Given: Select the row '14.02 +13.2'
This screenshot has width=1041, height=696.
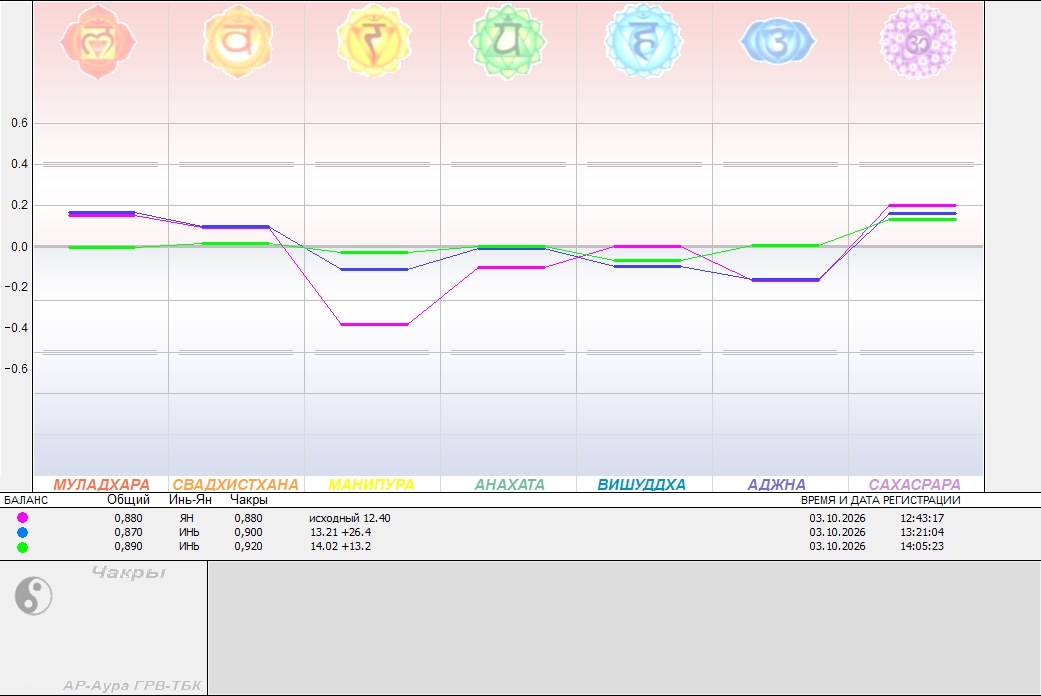Looking at the screenshot, I should click(x=520, y=546).
